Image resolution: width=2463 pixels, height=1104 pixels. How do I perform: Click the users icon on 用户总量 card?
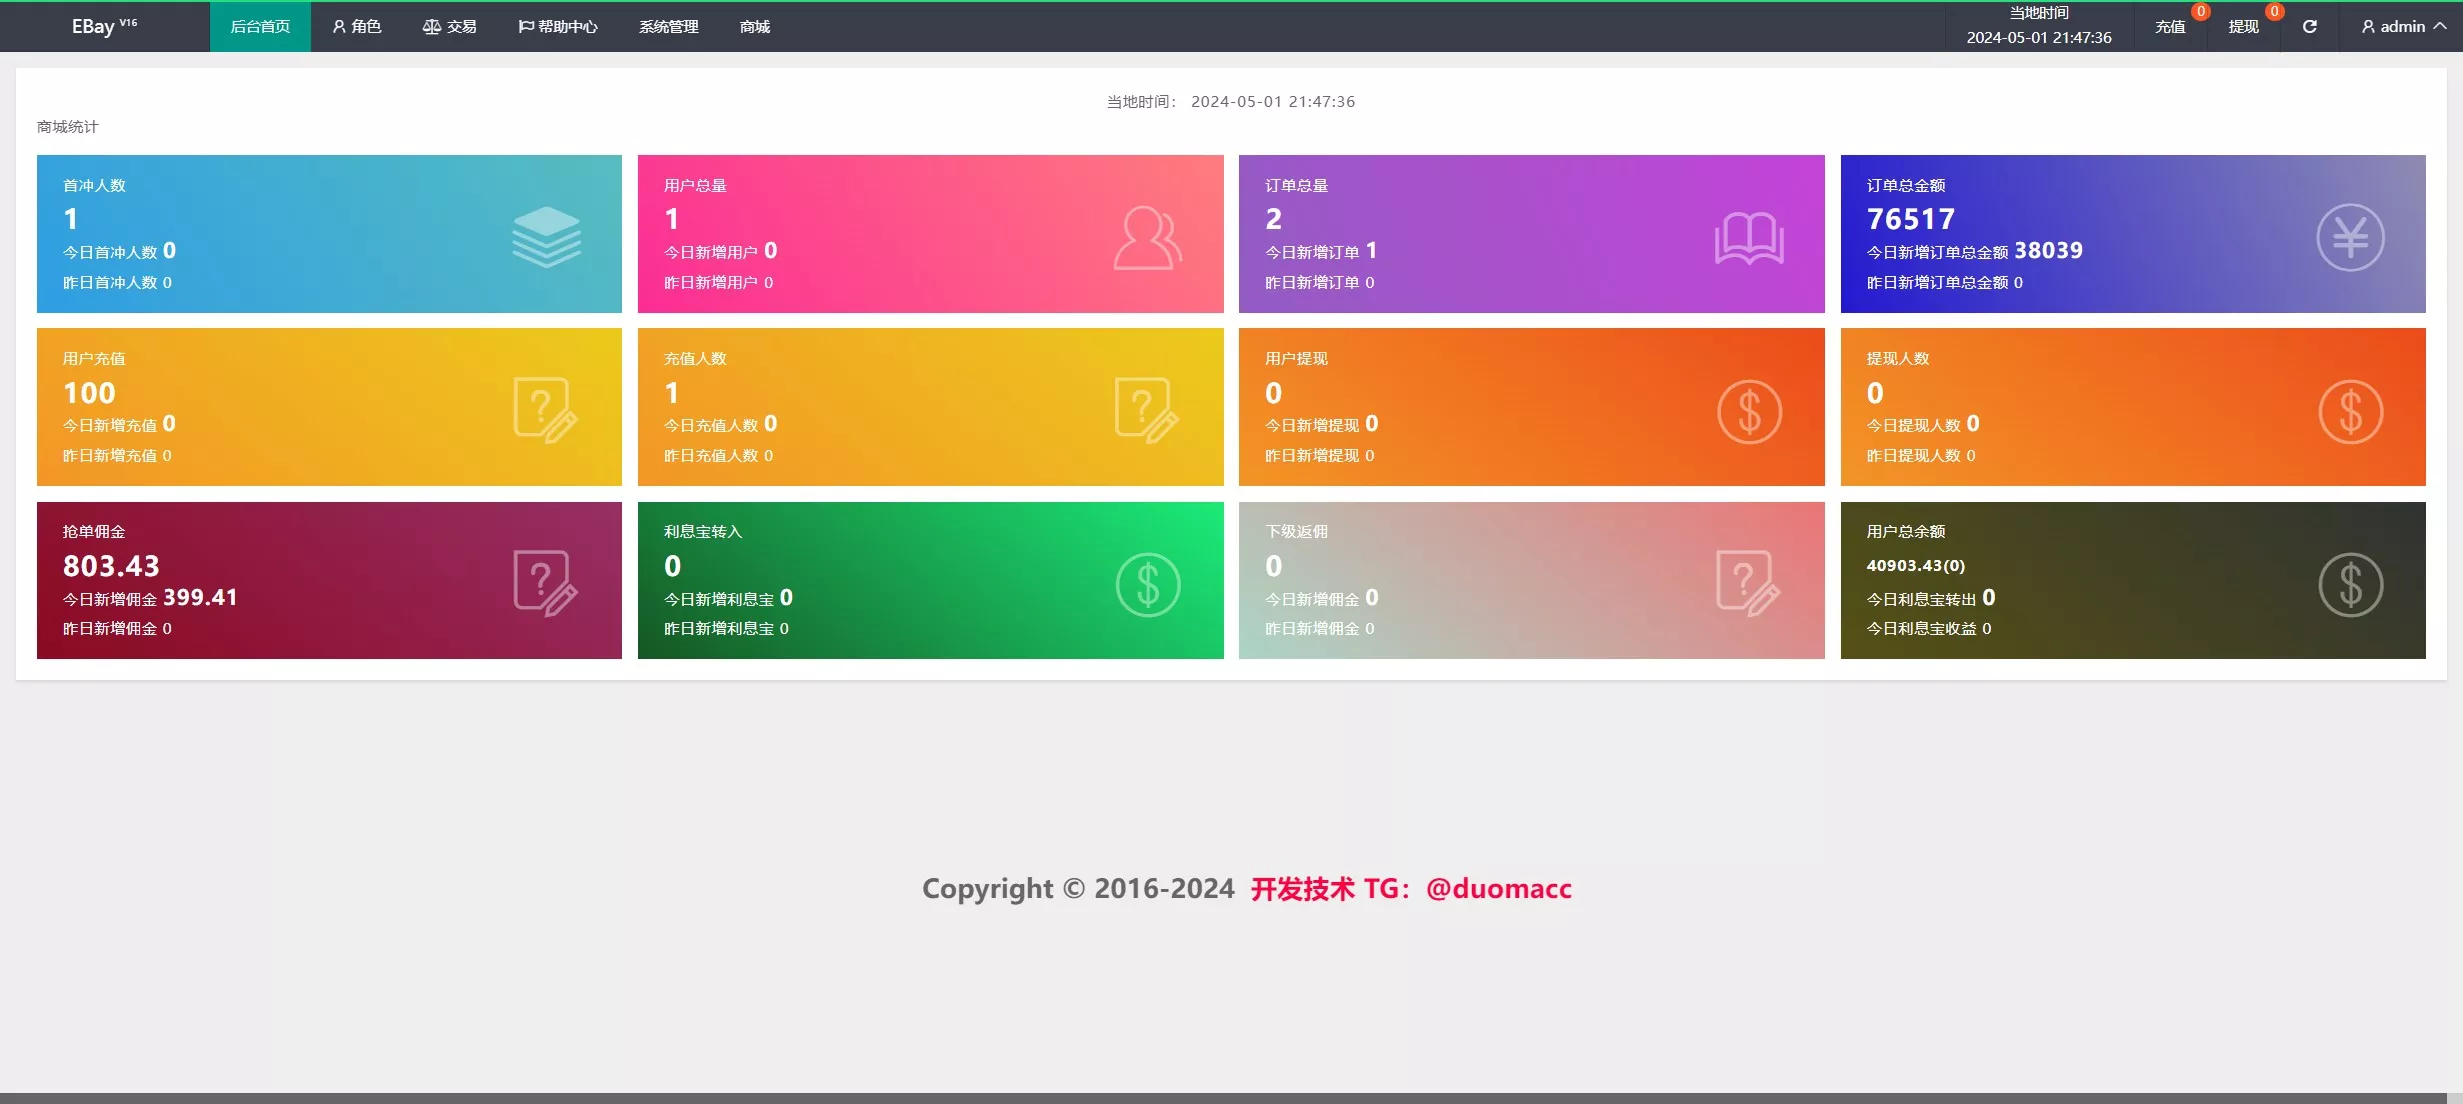pos(1147,238)
